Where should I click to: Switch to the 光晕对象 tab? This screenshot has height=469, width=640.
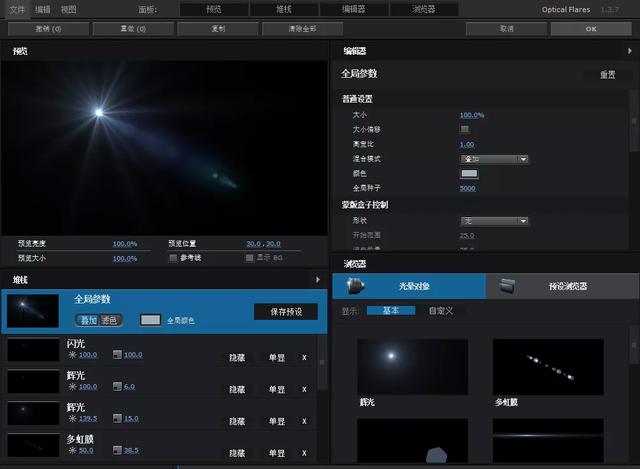pyautogui.click(x=409, y=286)
